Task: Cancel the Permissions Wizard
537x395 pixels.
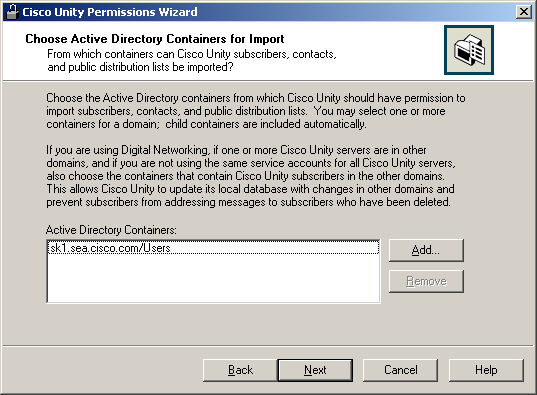Action: click(x=400, y=370)
